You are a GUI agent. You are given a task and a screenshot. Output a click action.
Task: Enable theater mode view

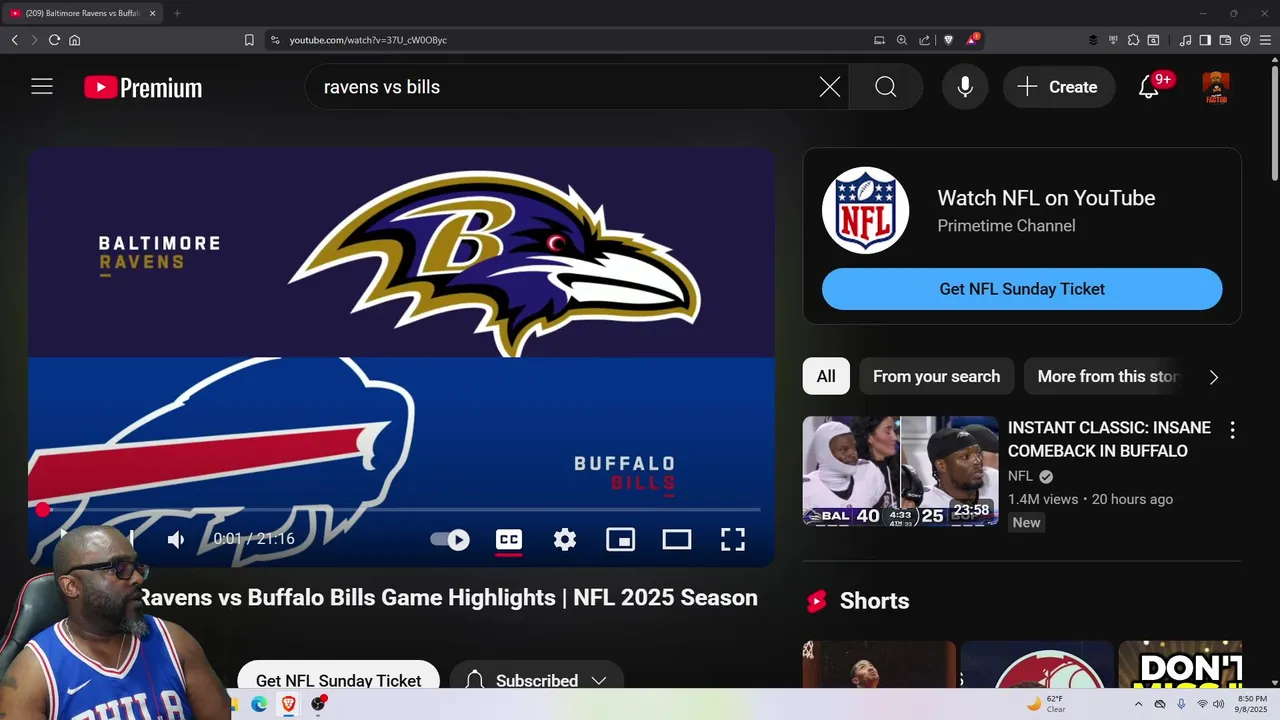point(677,540)
